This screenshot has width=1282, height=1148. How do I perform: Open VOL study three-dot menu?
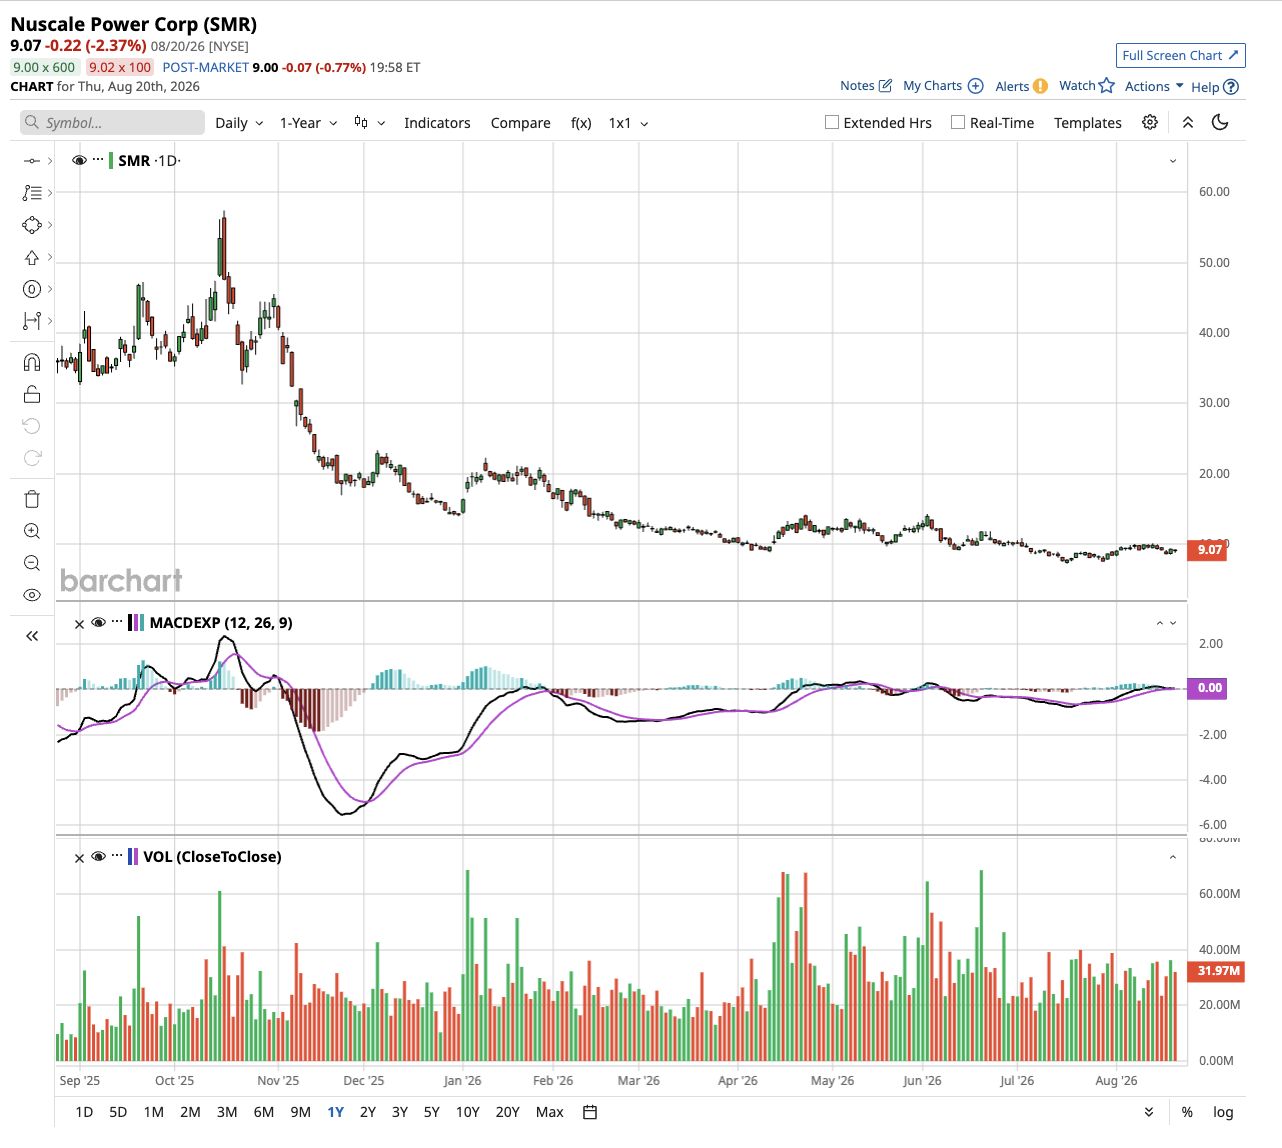[x=117, y=856]
